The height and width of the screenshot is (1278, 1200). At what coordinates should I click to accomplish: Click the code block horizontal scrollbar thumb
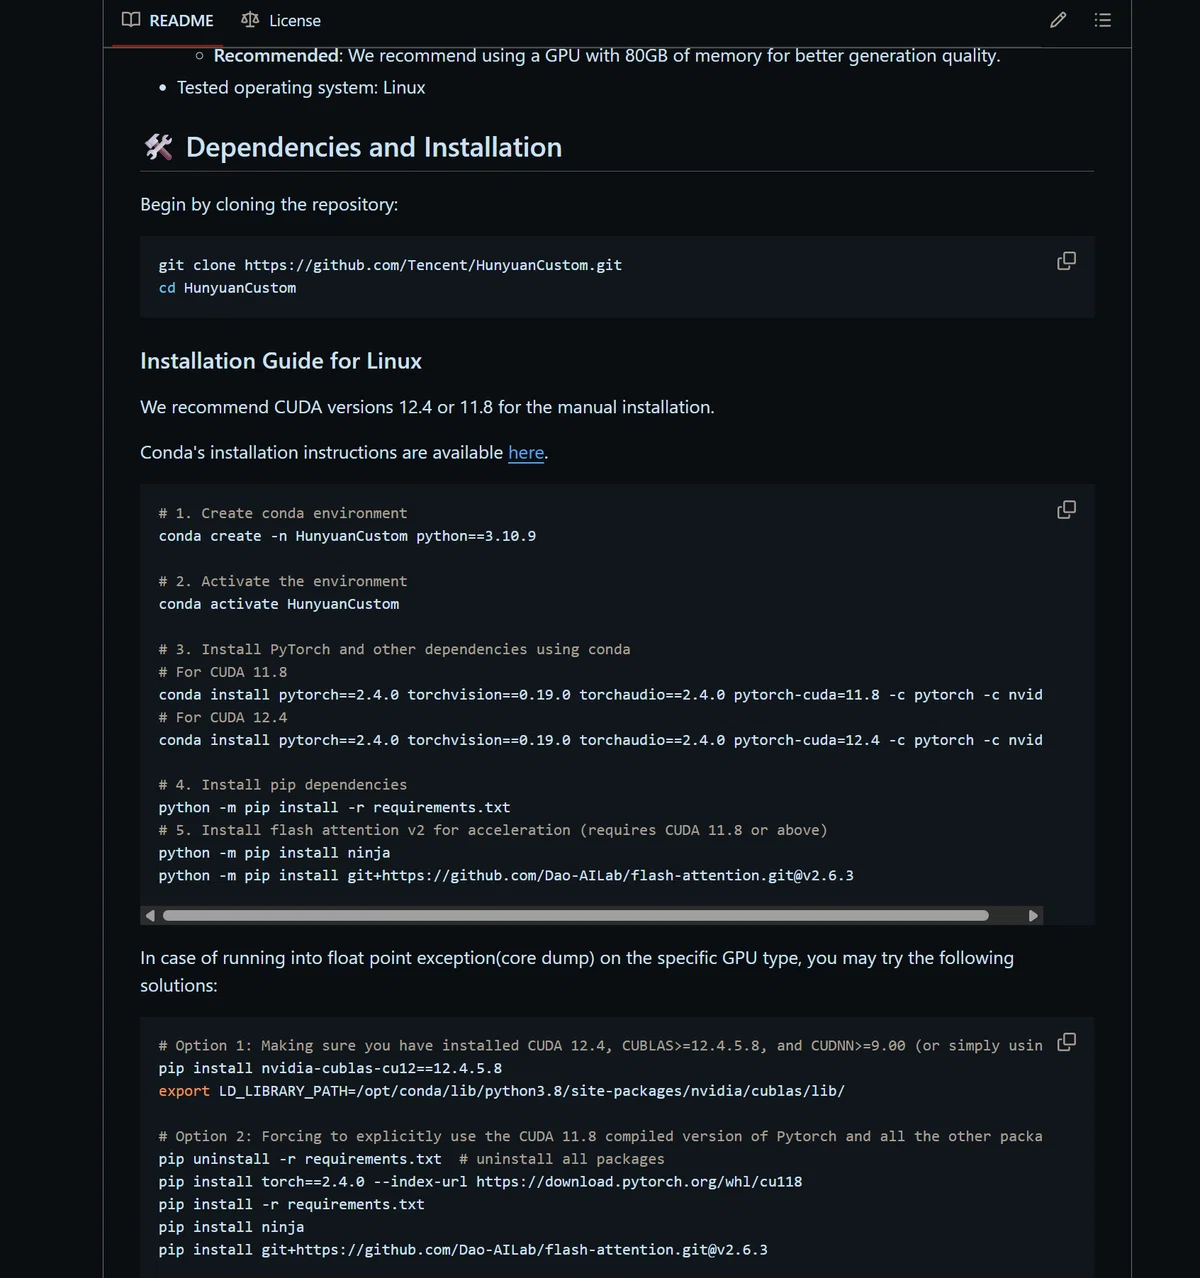(576, 915)
